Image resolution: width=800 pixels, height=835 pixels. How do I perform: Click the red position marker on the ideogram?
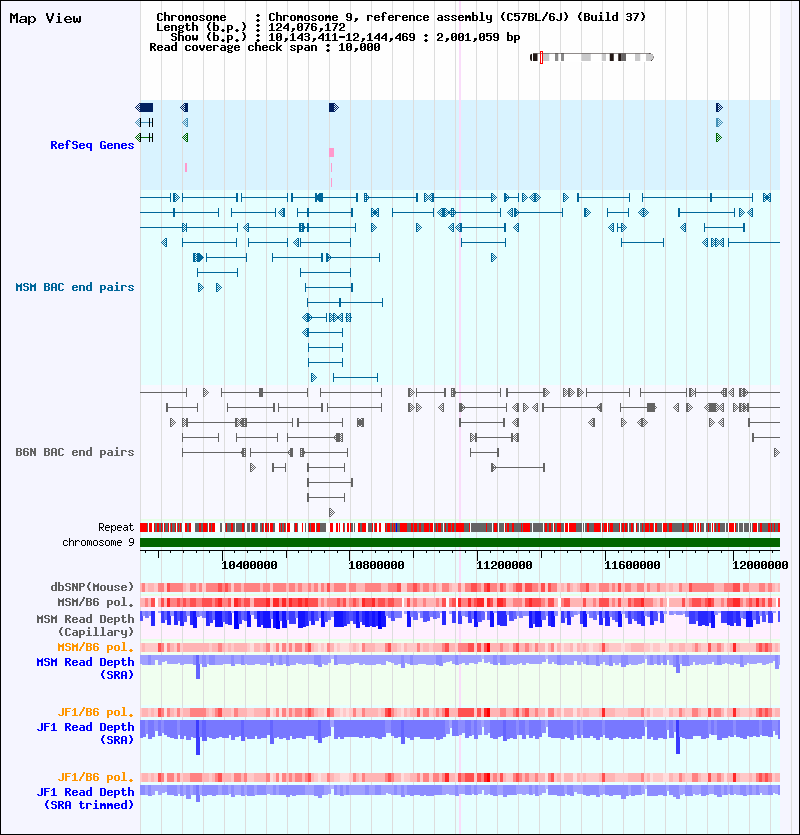541,57
